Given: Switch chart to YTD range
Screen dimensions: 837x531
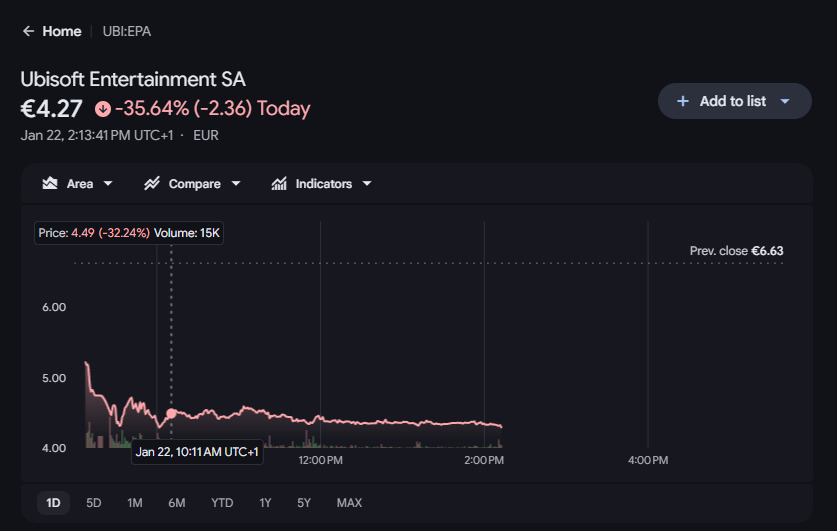Looking at the screenshot, I should click(222, 503).
